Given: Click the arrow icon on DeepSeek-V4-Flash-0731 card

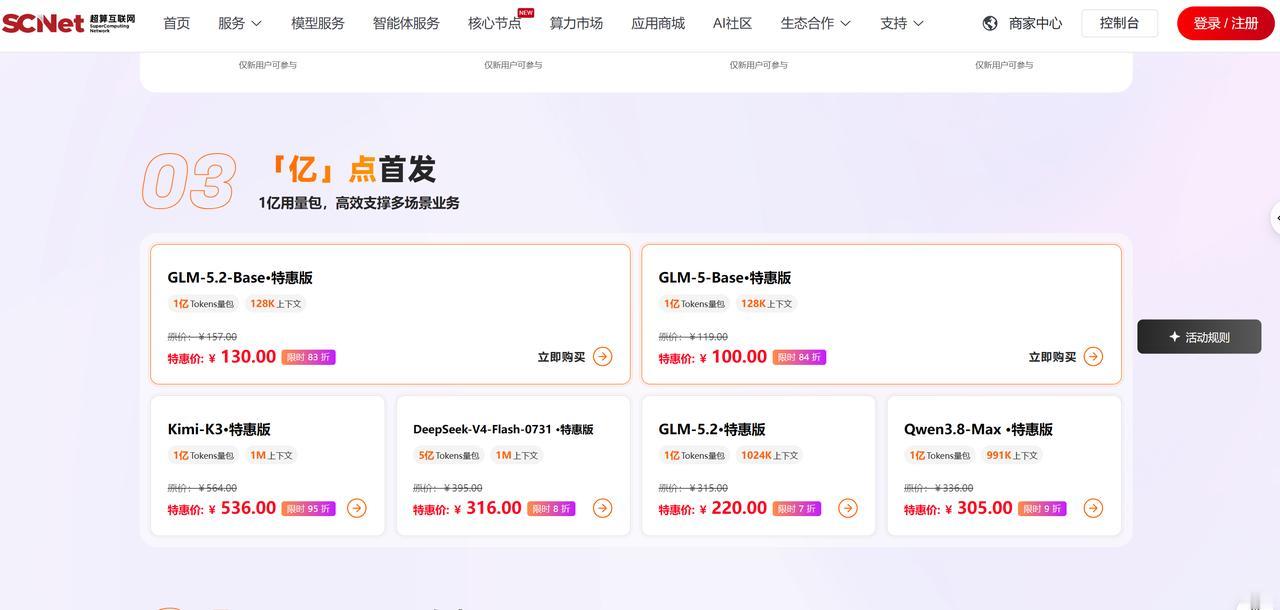Looking at the screenshot, I should coord(602,508).
